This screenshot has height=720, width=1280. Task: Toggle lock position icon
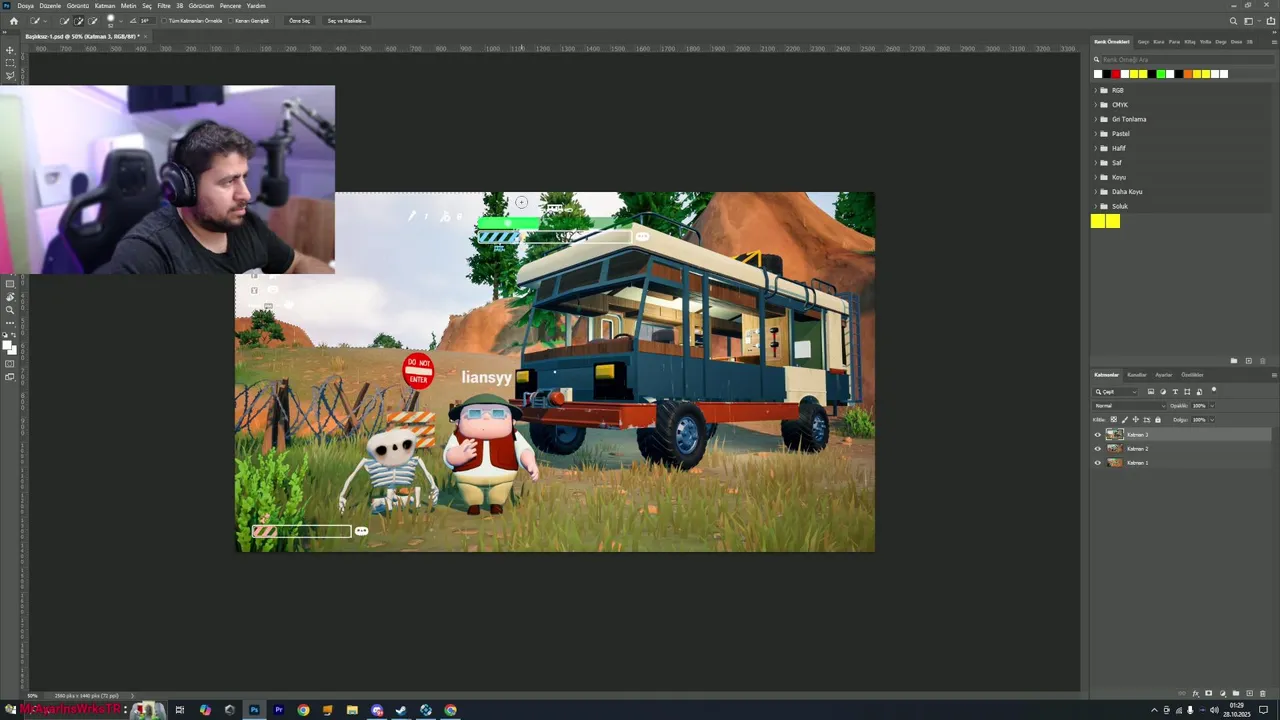pos(1136,420)
